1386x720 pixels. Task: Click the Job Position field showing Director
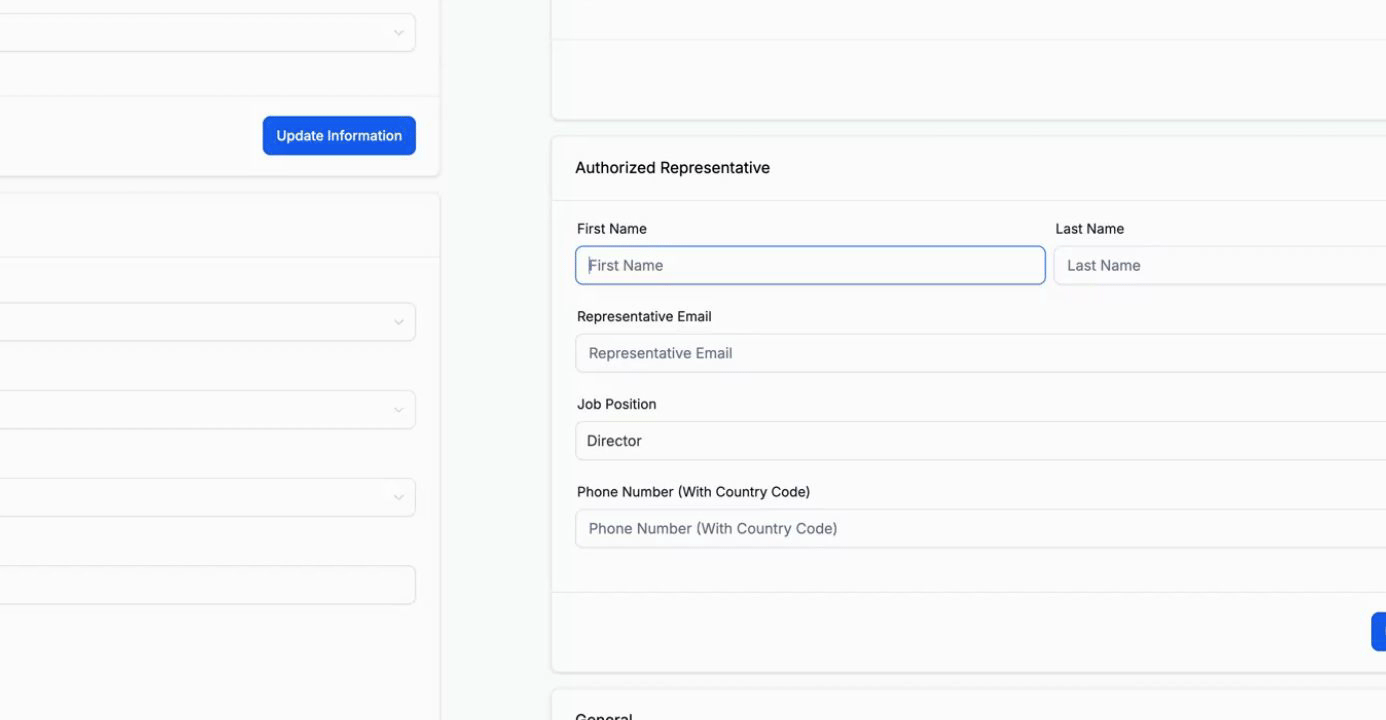(980, 441)
